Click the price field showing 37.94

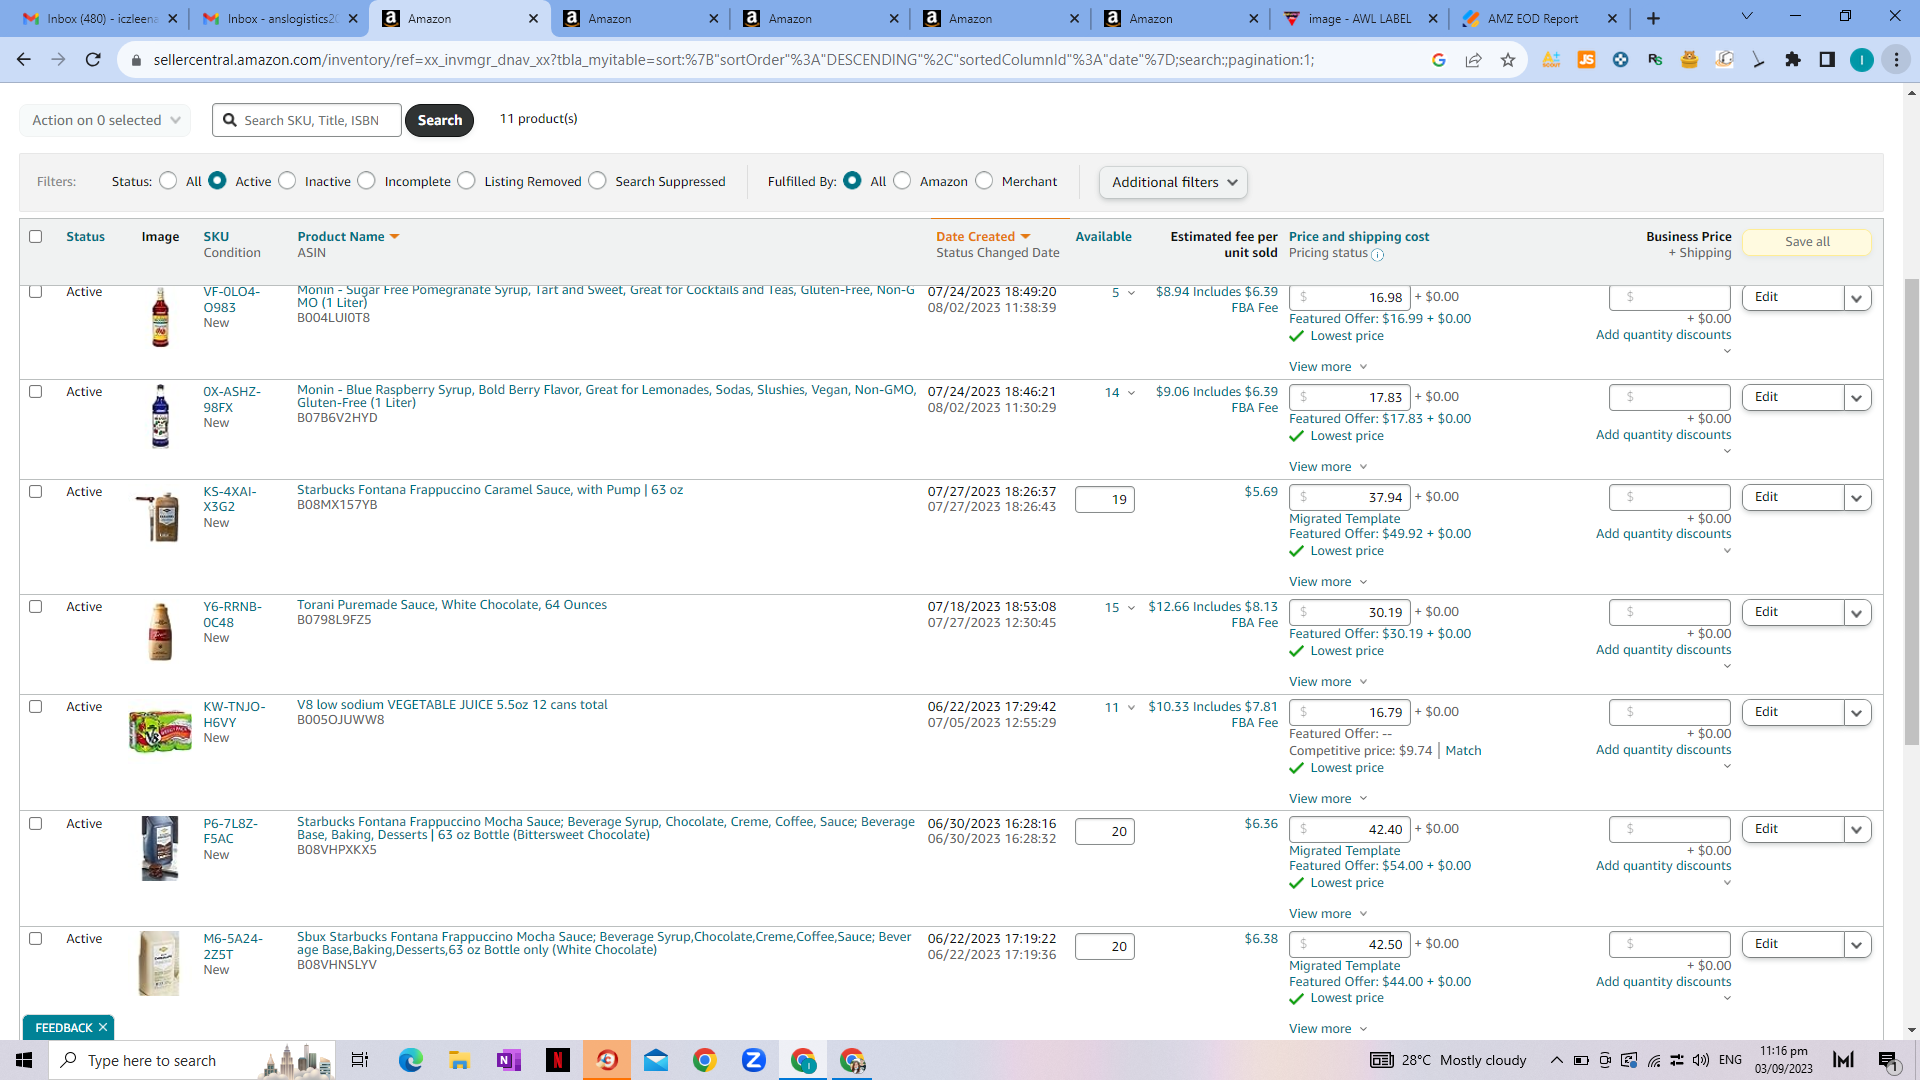coord(1350,497)
